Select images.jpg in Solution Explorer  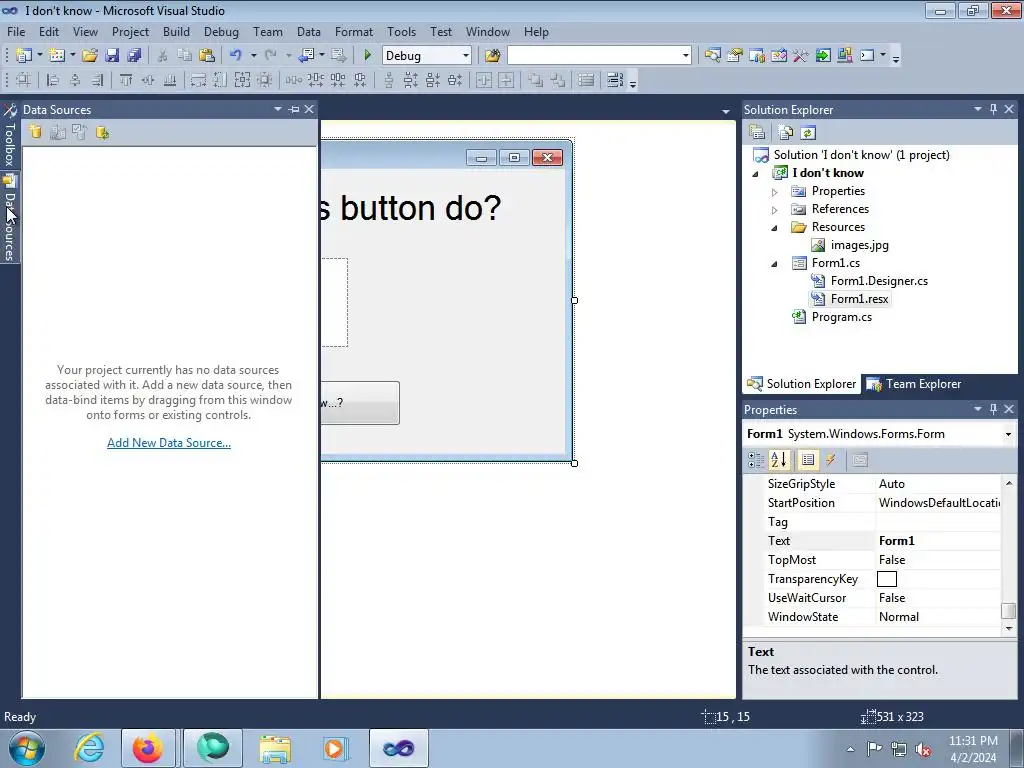point(859,245)
